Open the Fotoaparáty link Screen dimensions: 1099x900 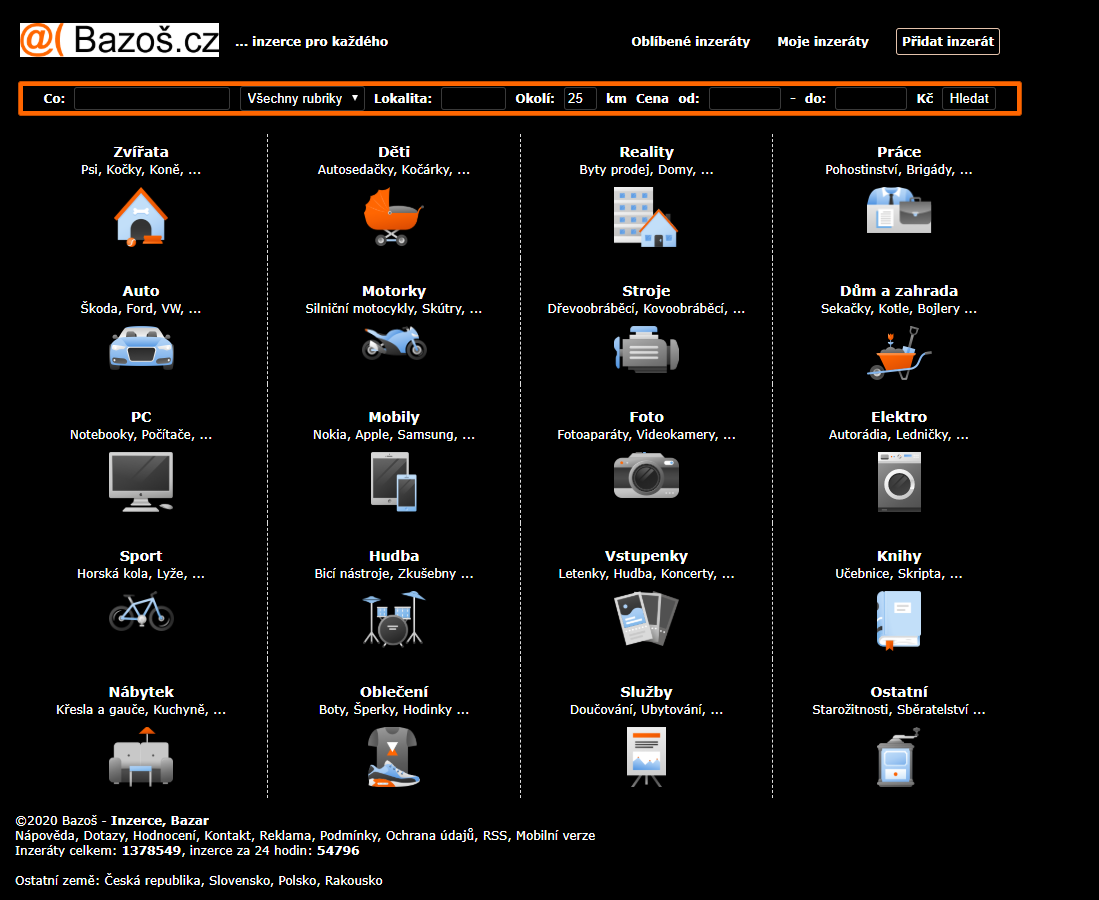pyautogui.click(x=593, y=435)
